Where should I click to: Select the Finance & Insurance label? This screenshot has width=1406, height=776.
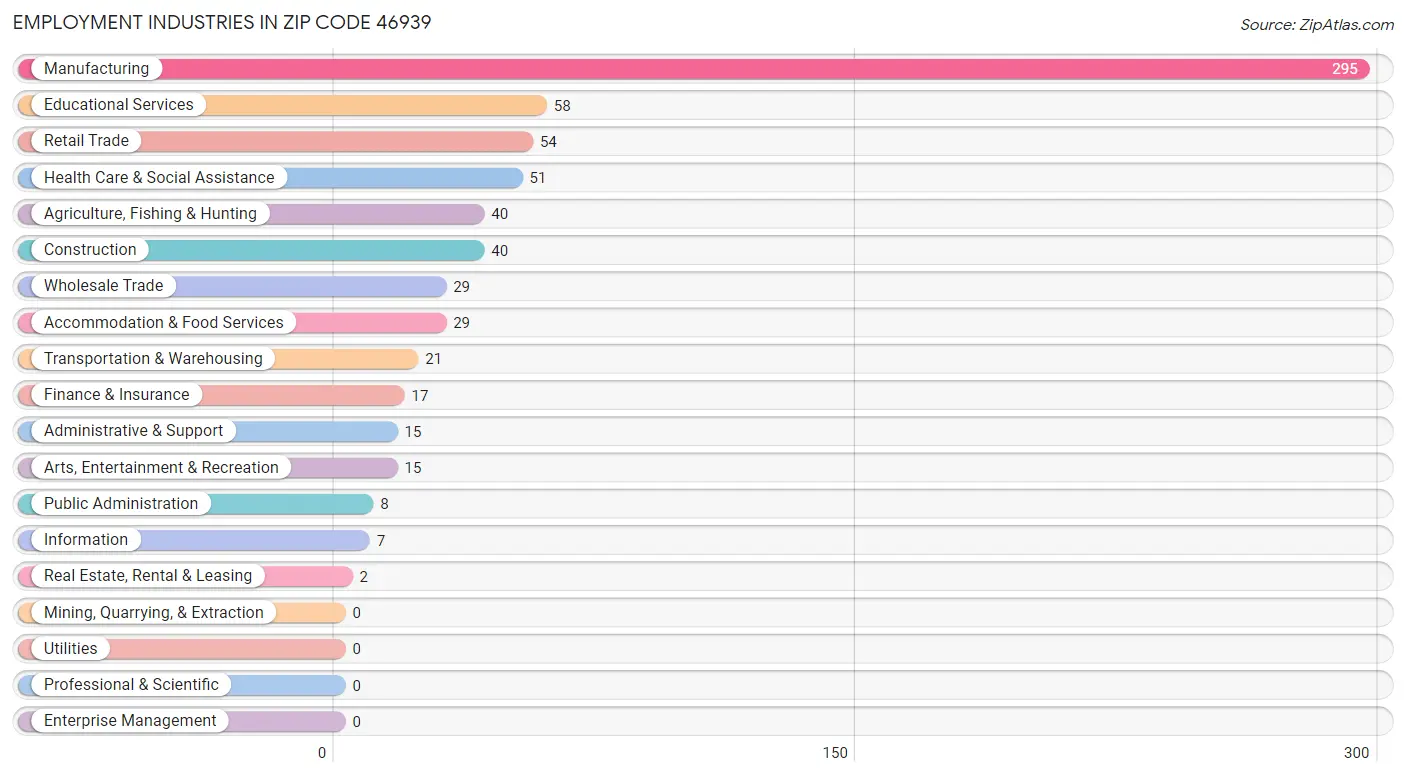(116, 395)
